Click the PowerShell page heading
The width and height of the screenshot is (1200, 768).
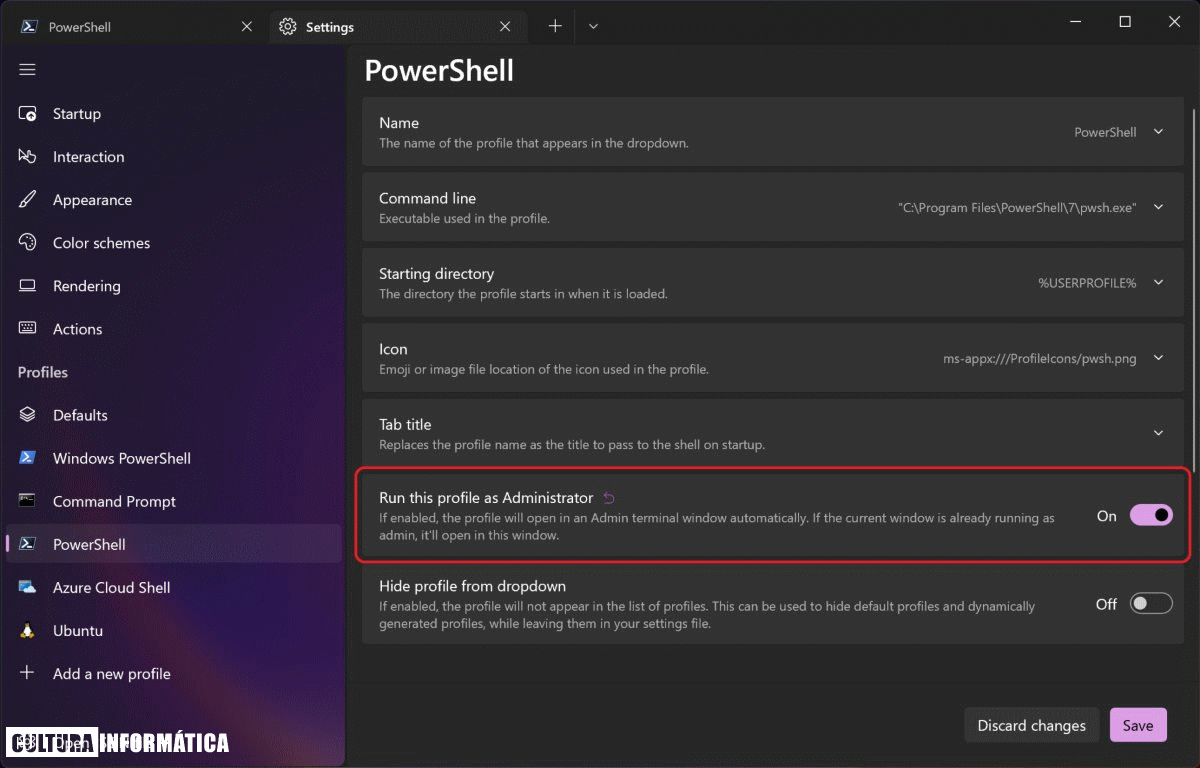coord(439,70)
